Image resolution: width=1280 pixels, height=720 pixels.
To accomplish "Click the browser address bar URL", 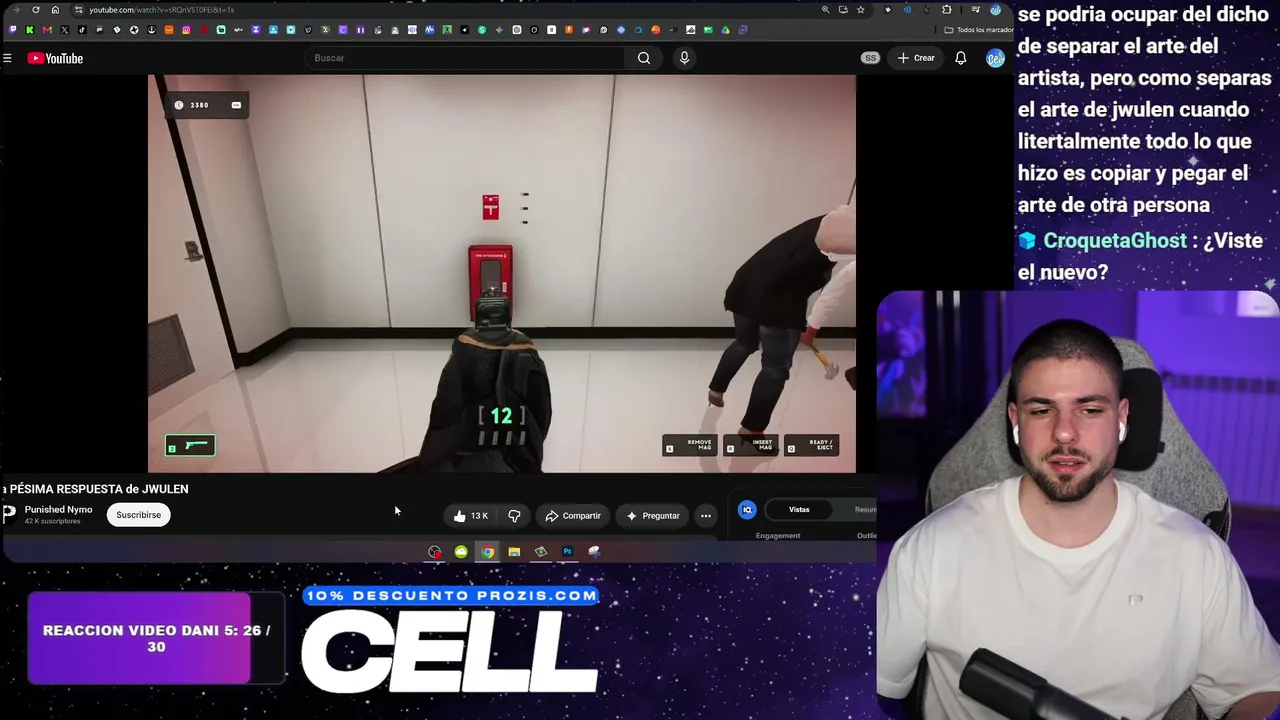I will click(x=162, y=10).
